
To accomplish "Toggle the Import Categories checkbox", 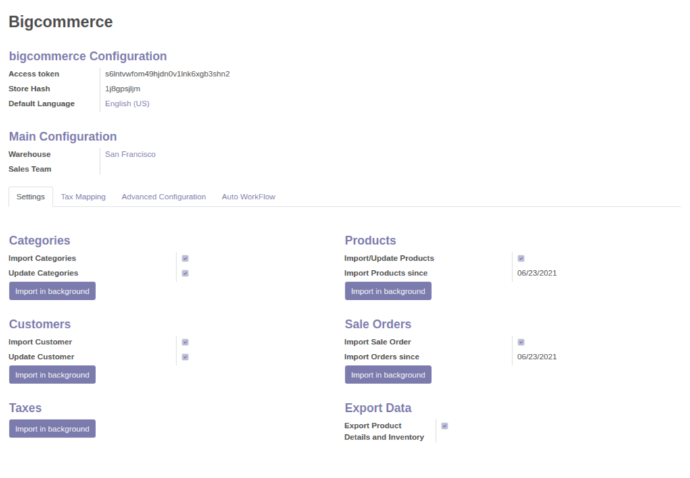I will point(185,258).
